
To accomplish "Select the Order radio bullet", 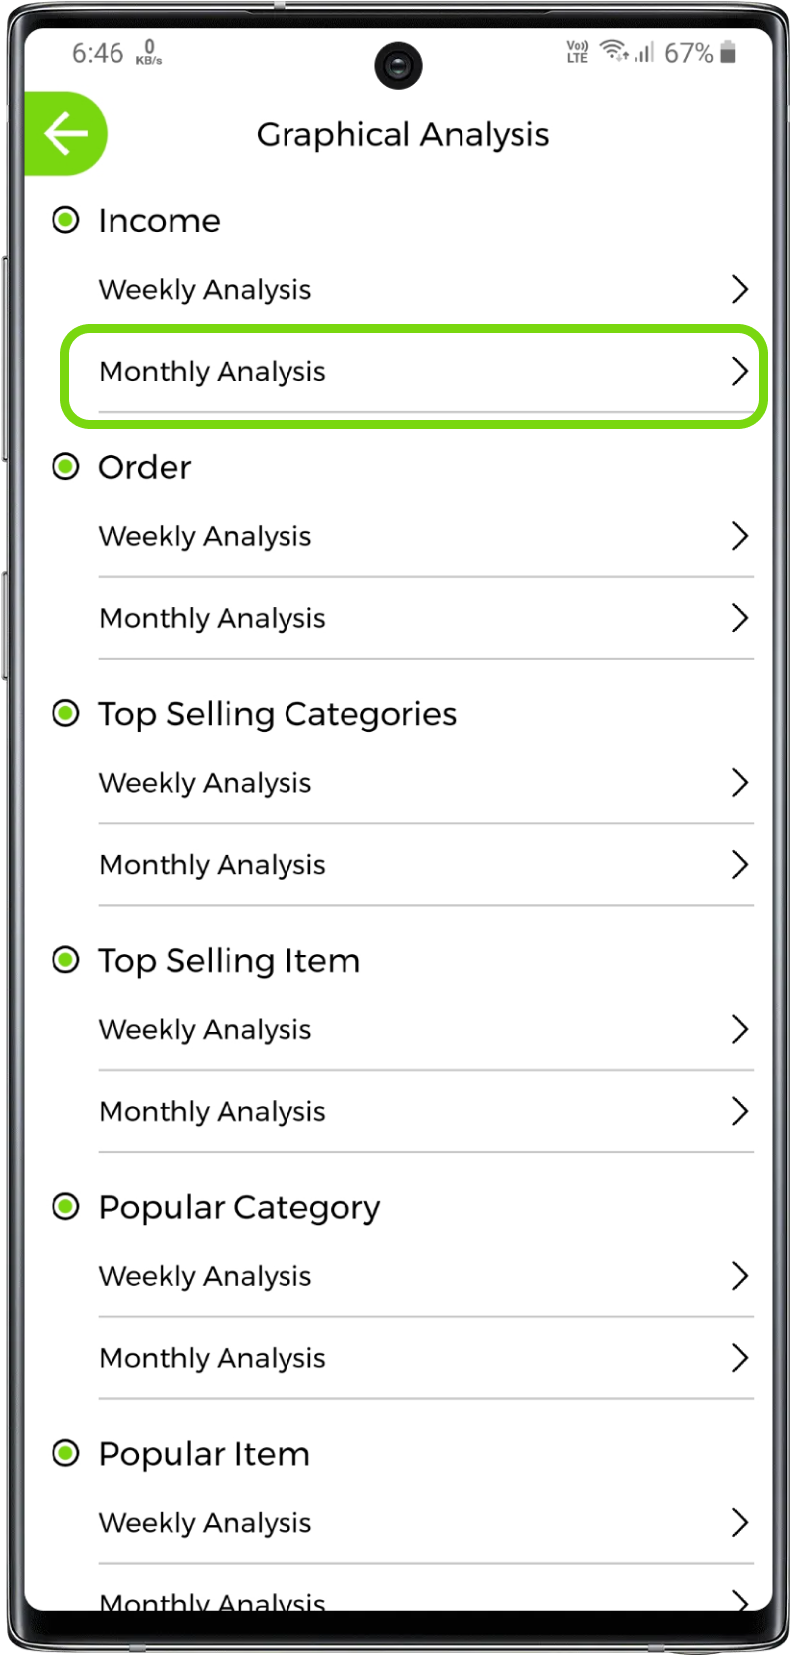I will click(x=66, y=466).
